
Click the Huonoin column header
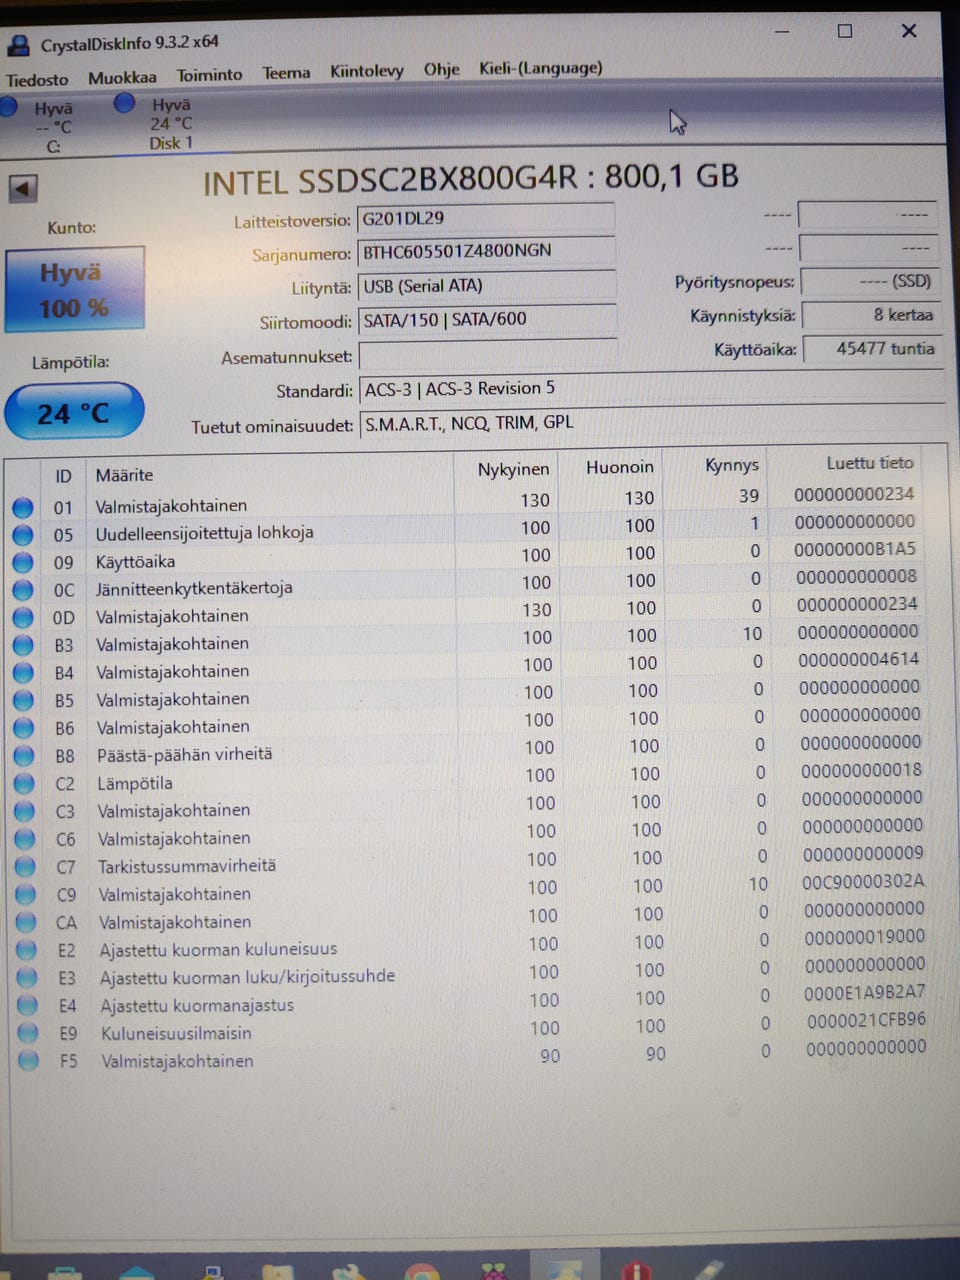click(x=620, y=467)
